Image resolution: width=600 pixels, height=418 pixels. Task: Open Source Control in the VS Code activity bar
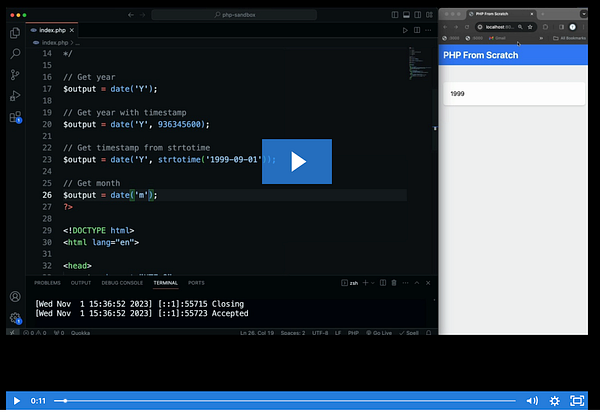[15, 75]
